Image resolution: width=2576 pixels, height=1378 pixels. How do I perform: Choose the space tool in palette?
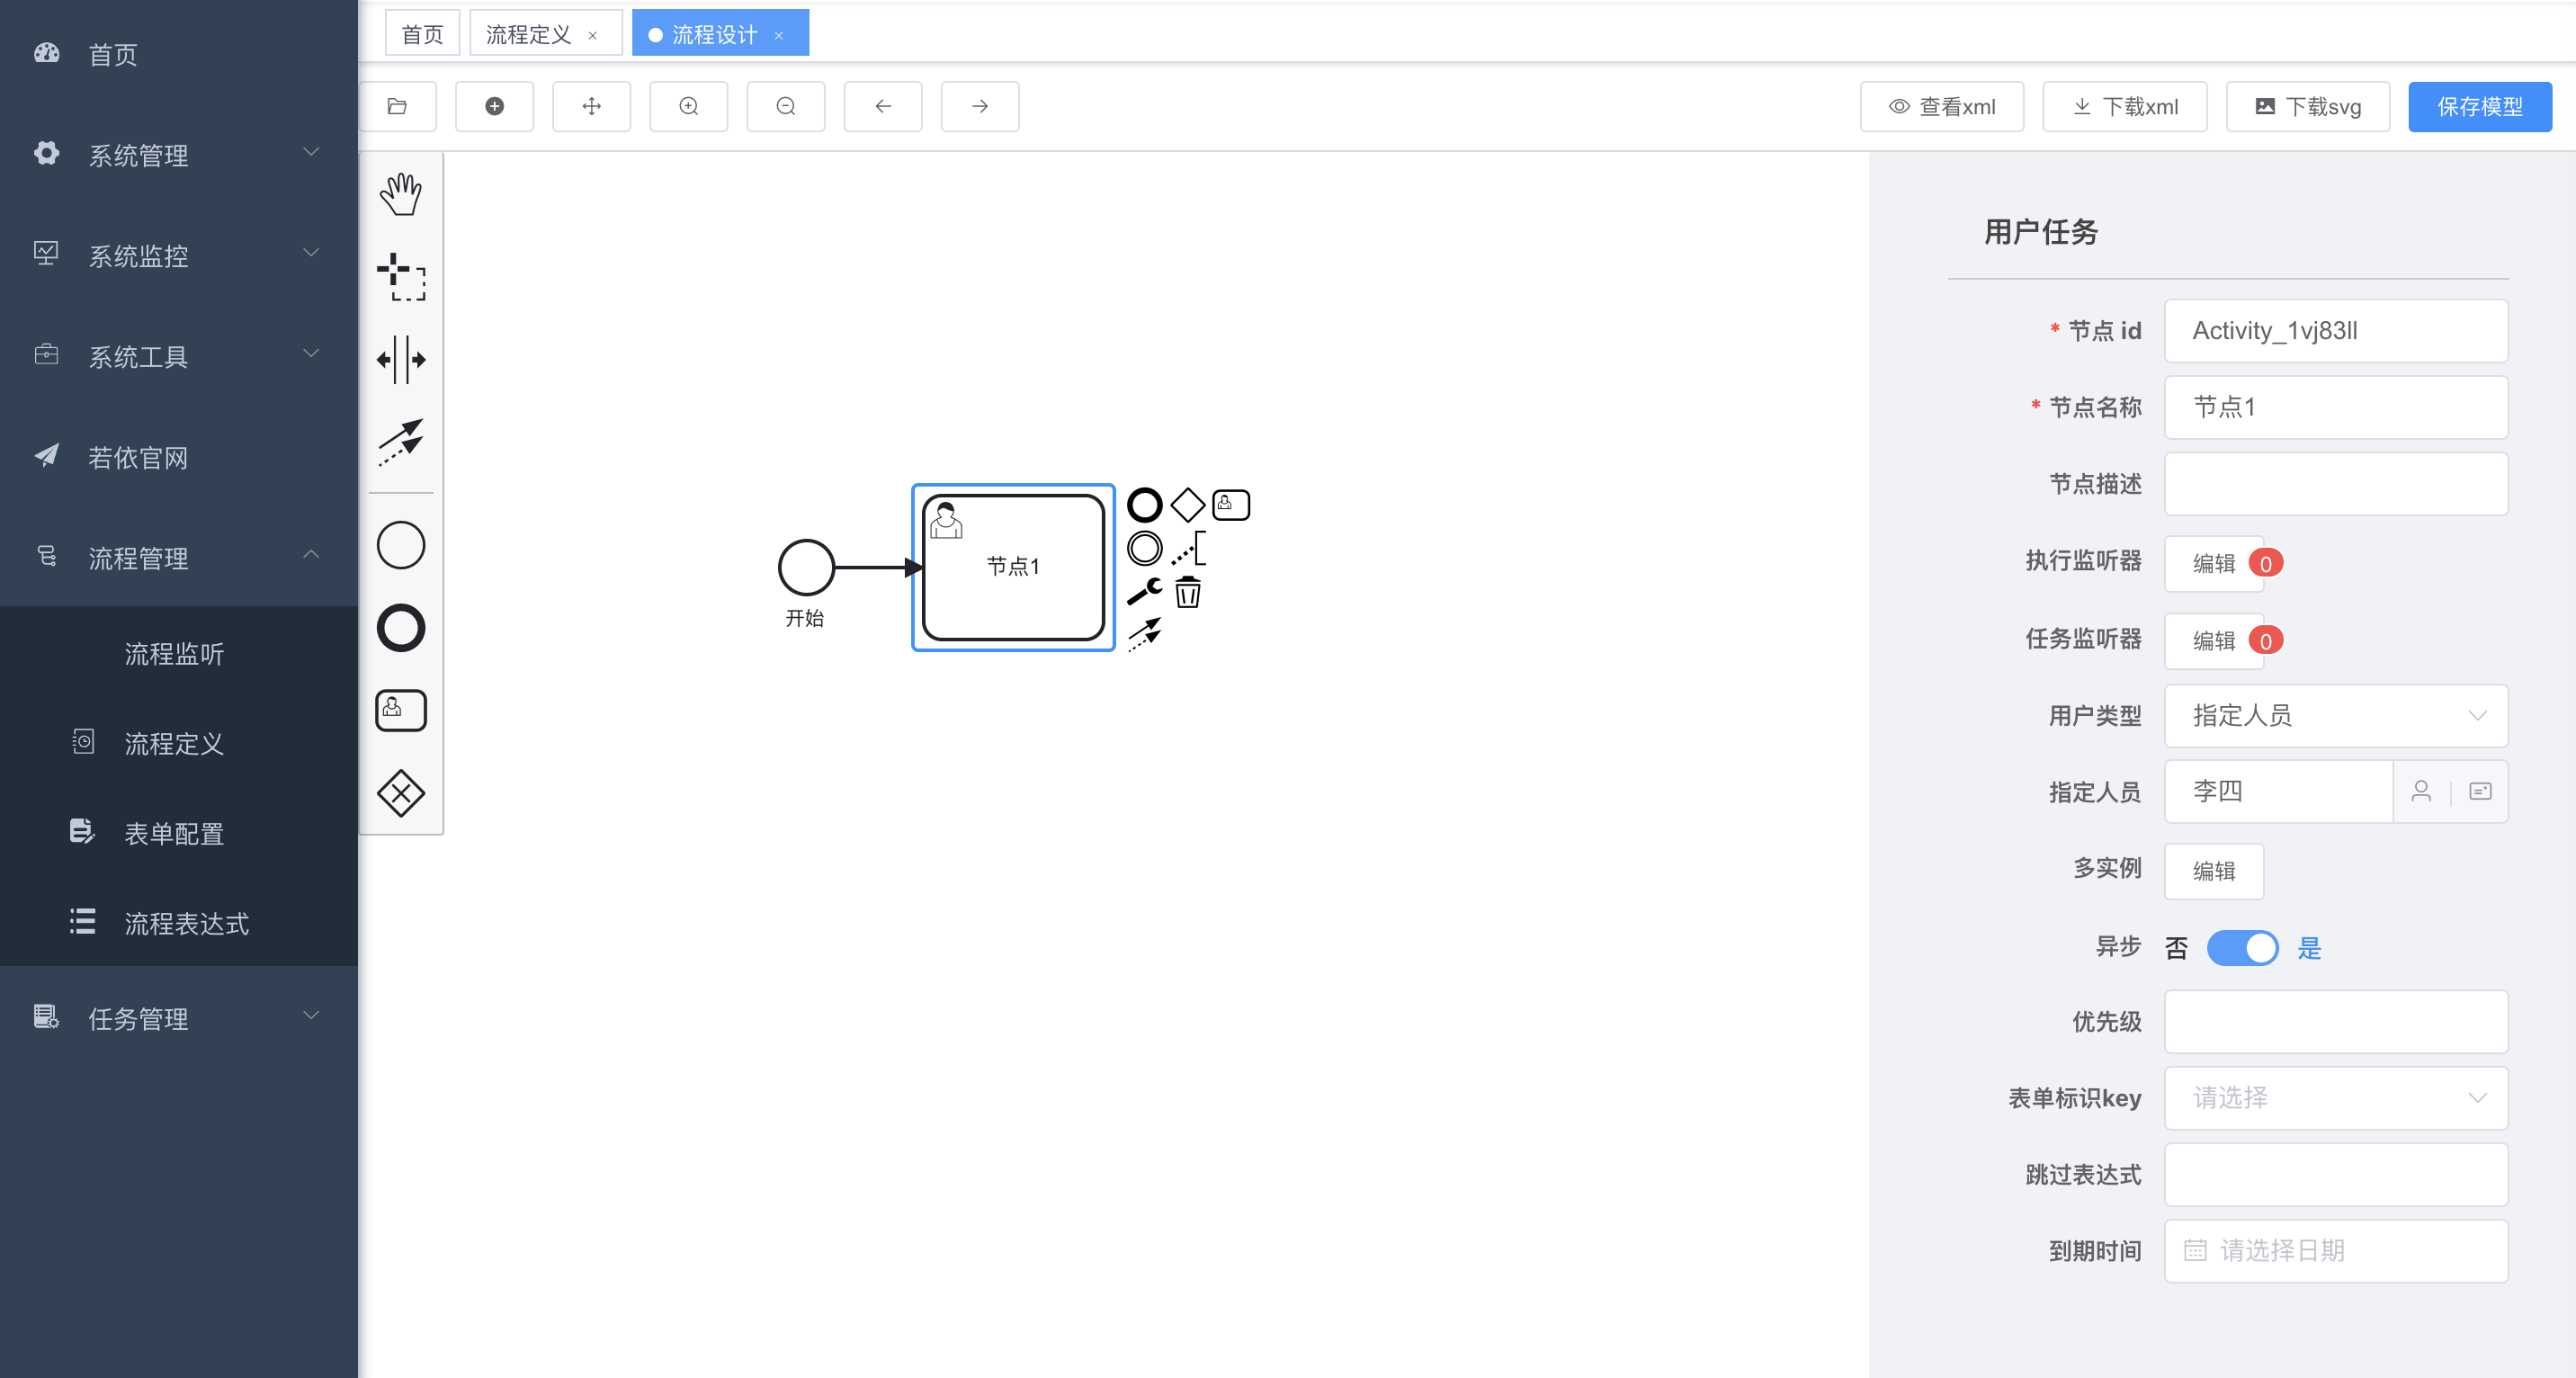click(x=401, y=359)
